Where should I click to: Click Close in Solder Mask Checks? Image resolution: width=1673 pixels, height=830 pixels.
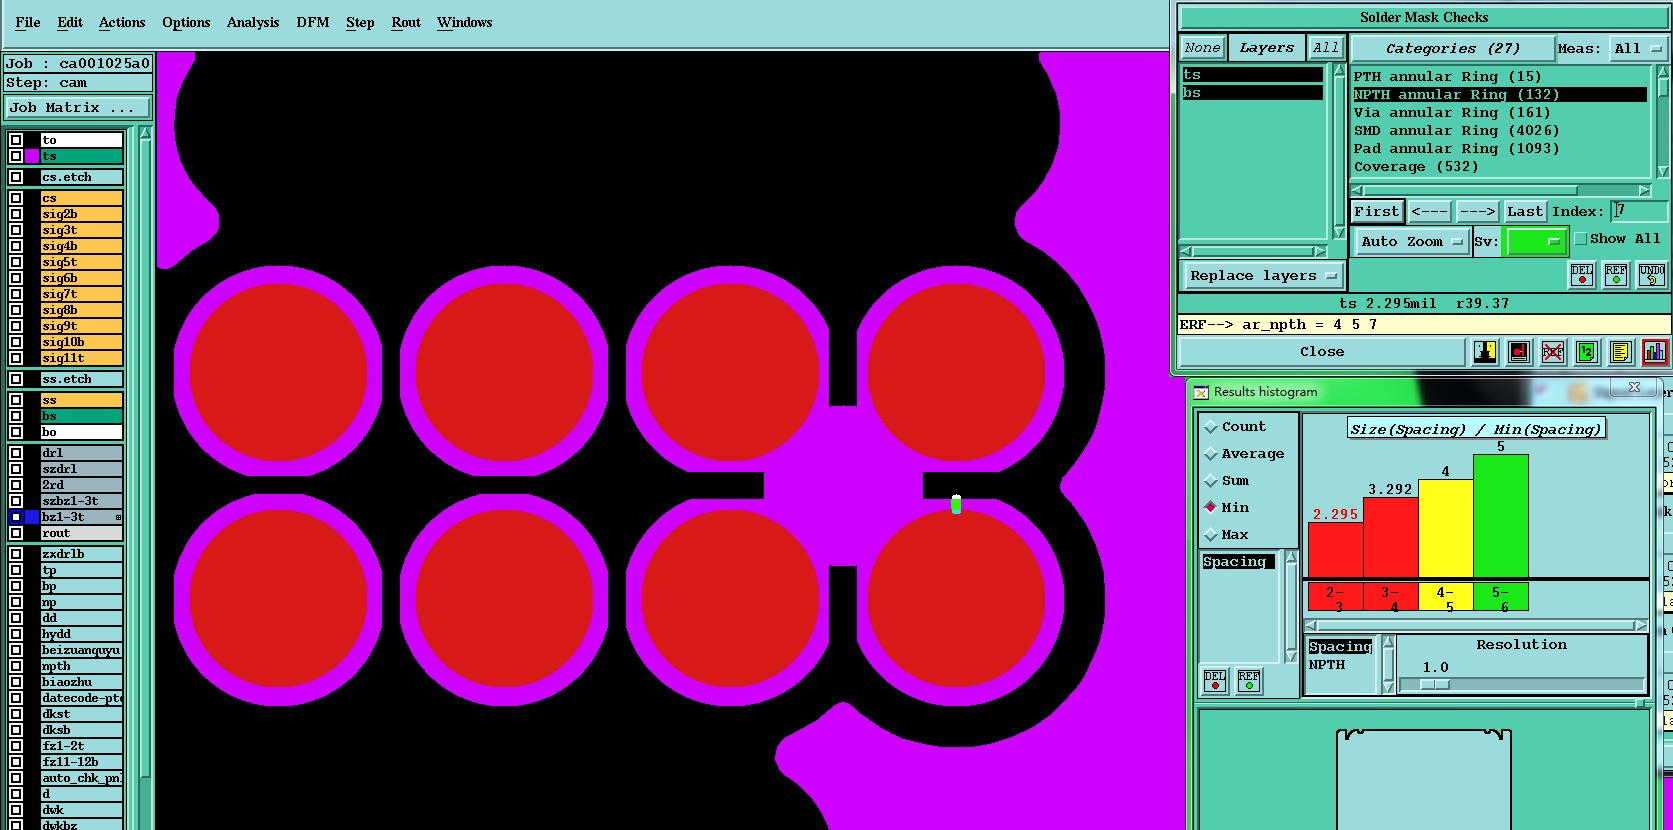tap(1322, 352)
